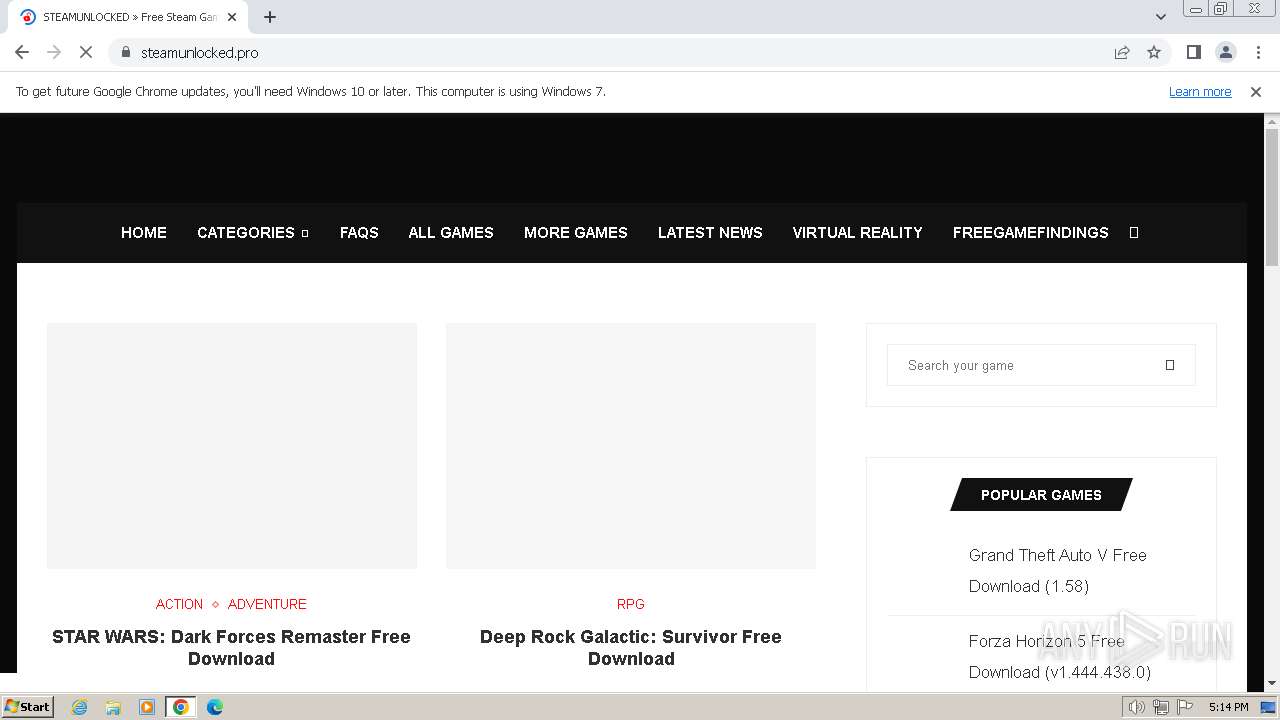
Task: Open Windows Start menu
Action: [x=28, y=707]
